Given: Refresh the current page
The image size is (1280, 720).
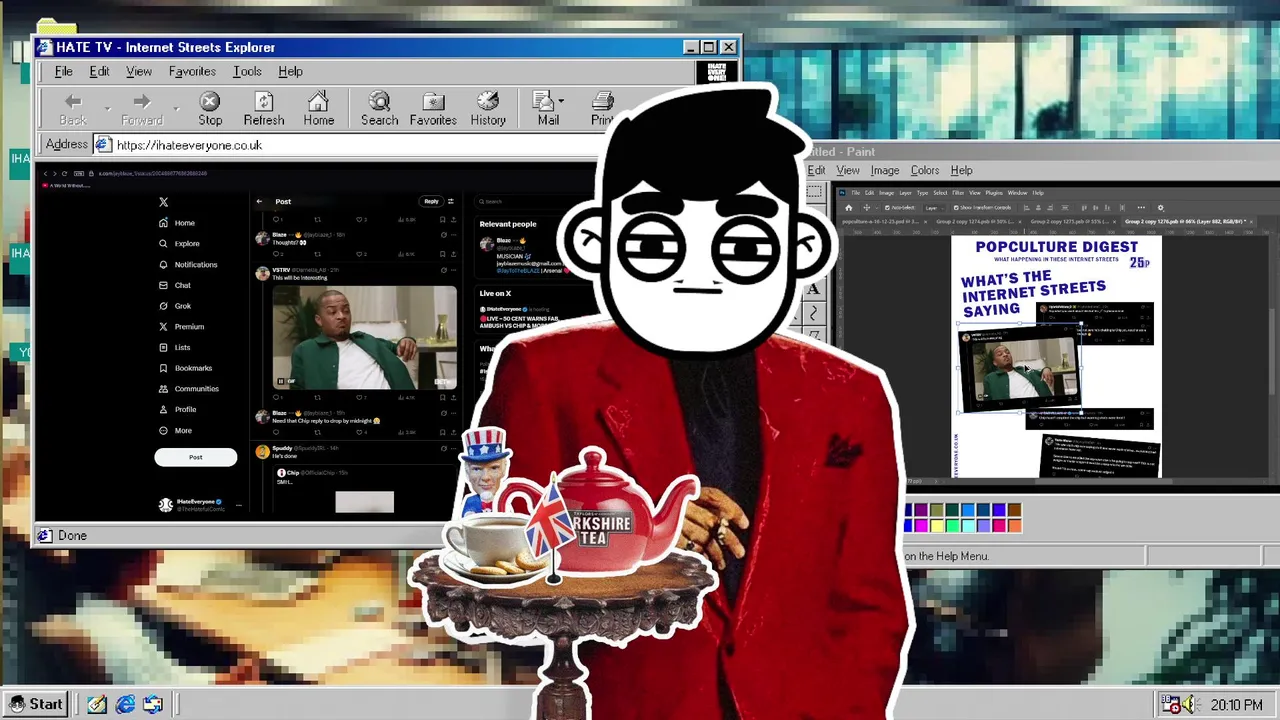Looking at the screenshot, I should point(264,109).
